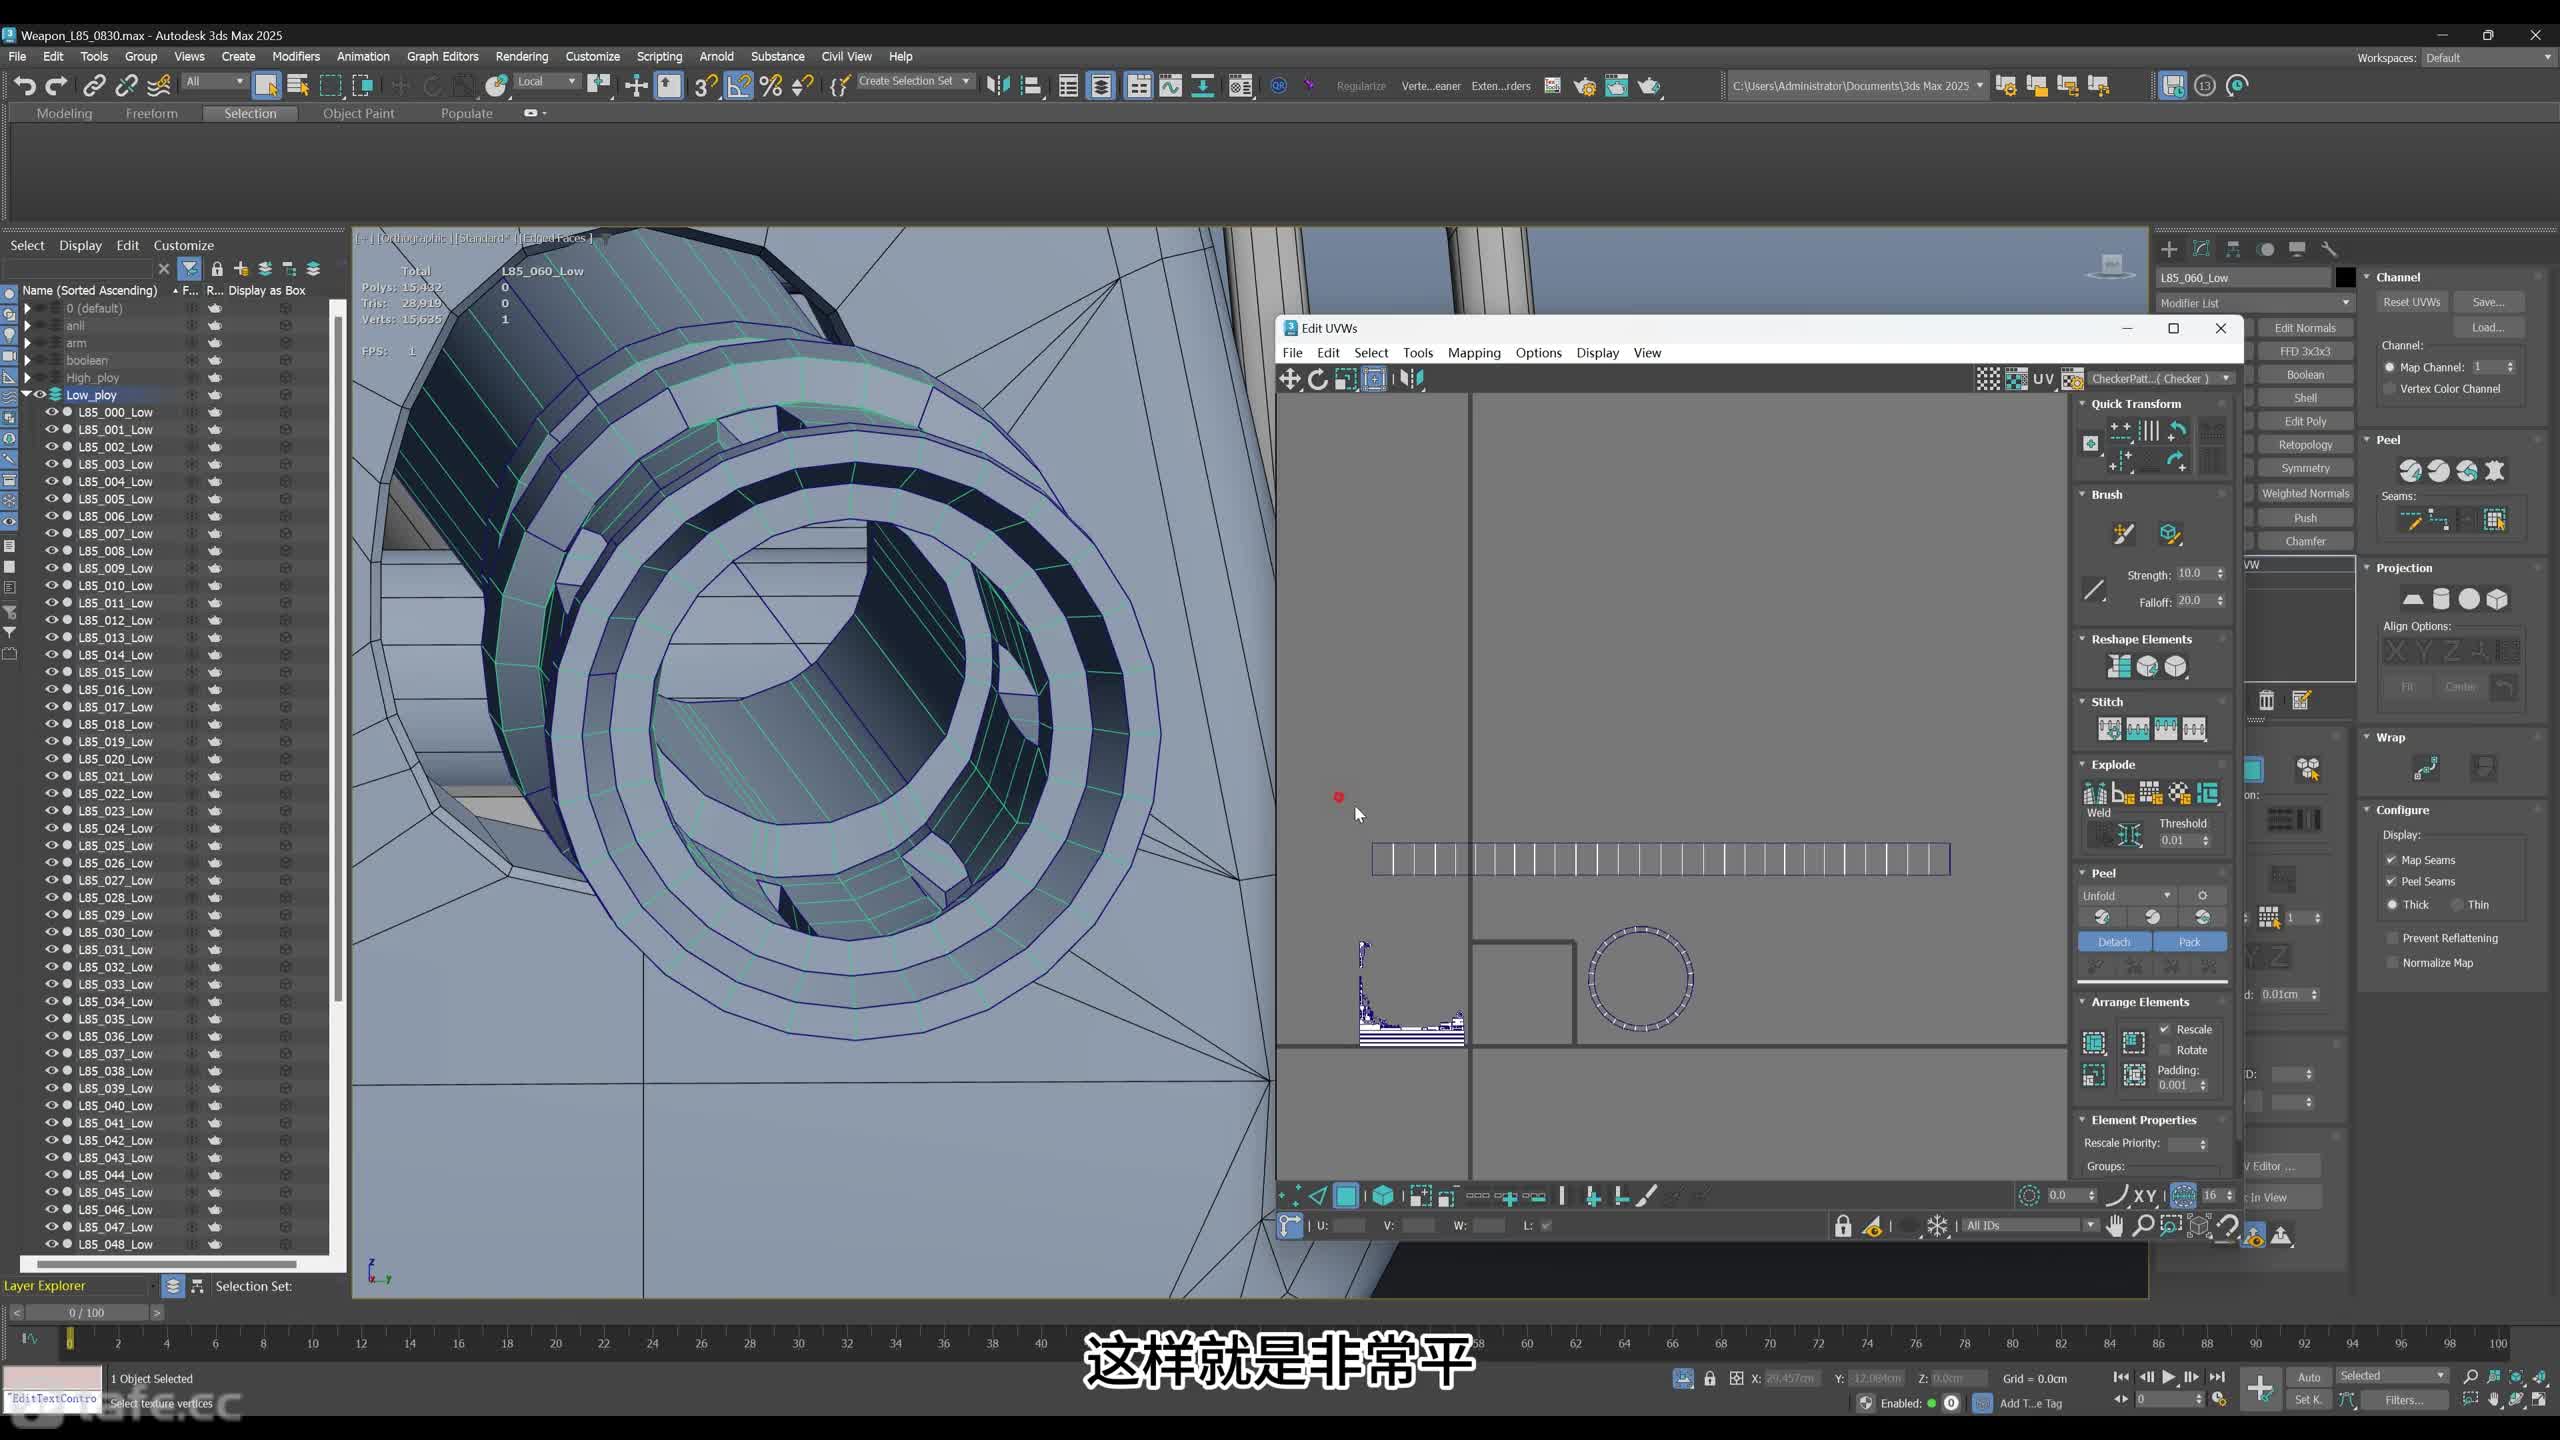Select Polygon sub-object mode in UV editor
This screenshot has height=1440, width=2560.
pos(1347,1196)
